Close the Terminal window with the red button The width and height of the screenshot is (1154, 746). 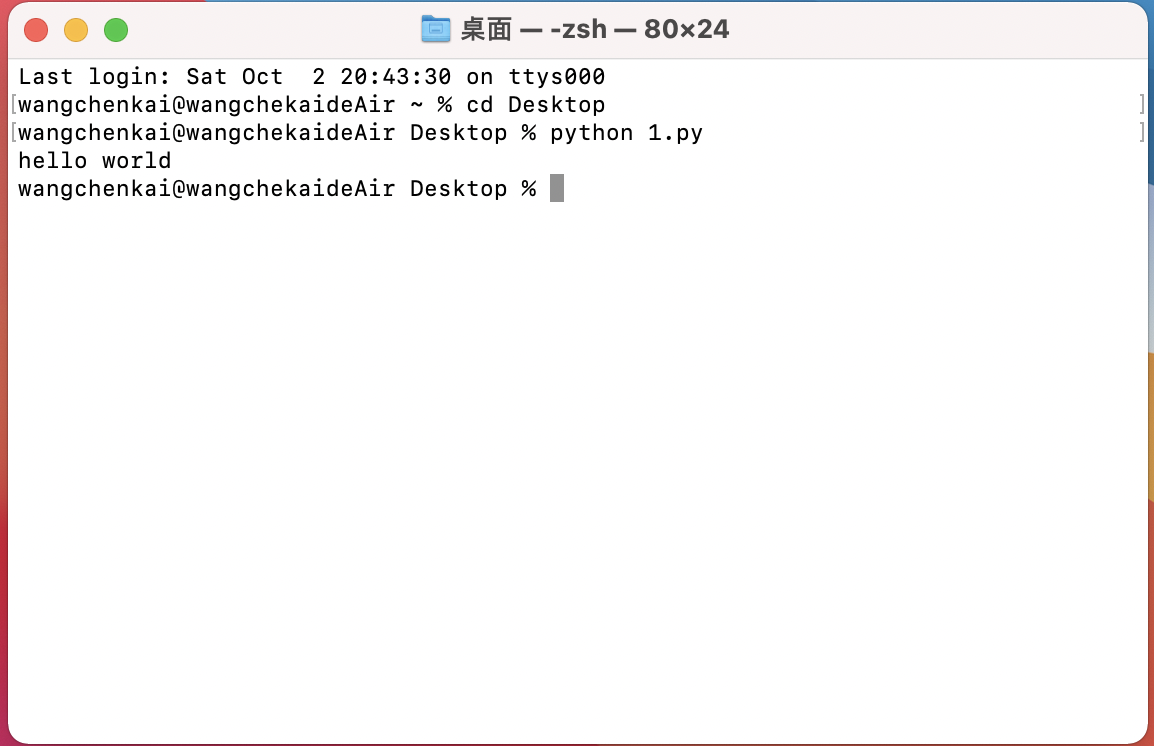tap(36, 30)
